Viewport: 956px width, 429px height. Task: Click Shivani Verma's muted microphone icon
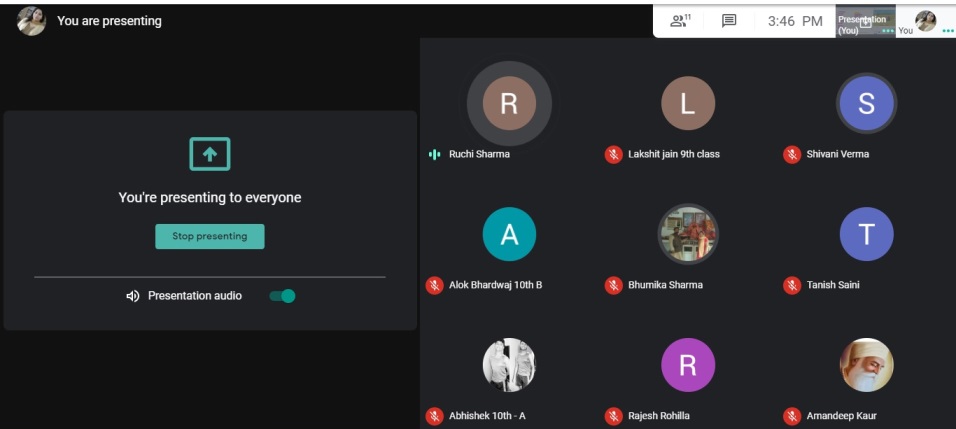(792, 154)
